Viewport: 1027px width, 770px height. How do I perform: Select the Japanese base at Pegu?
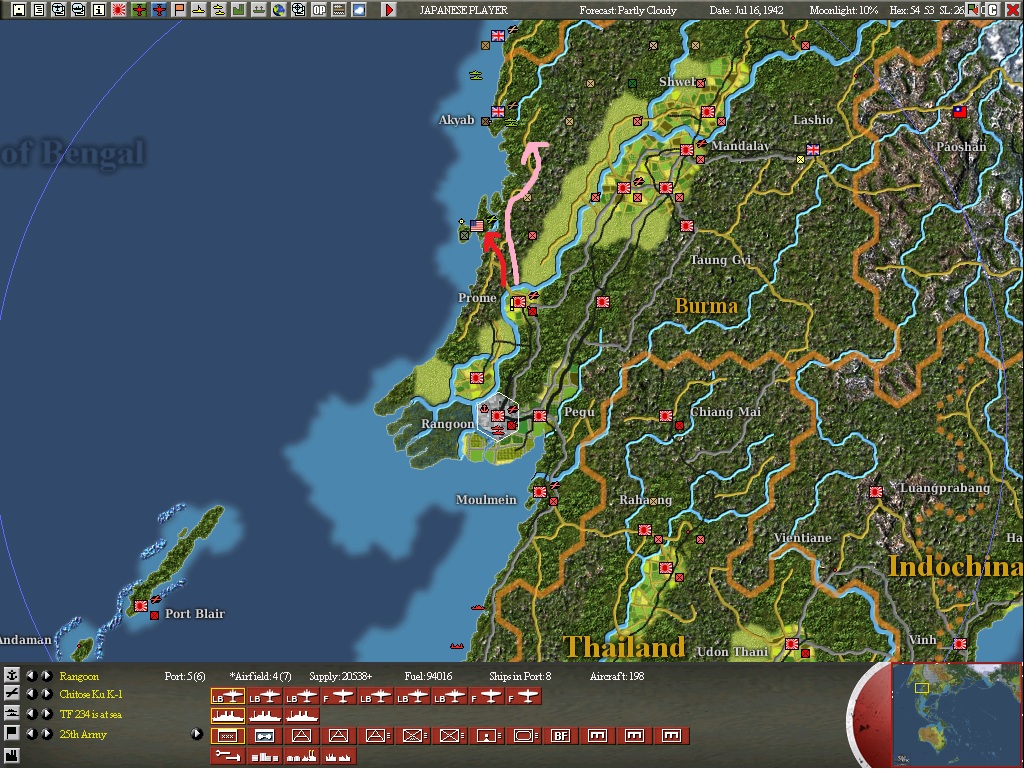(x=540, y=416)
